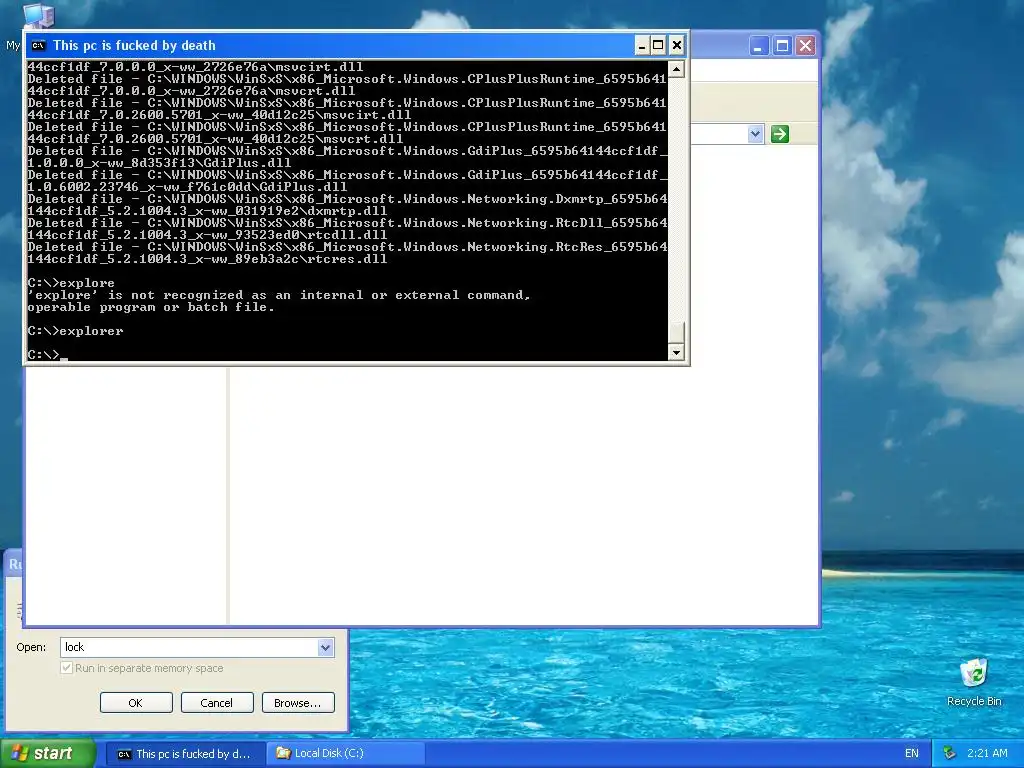Close the command prompt window
This screenshot has width=1024, height=768.
point(677,45)
